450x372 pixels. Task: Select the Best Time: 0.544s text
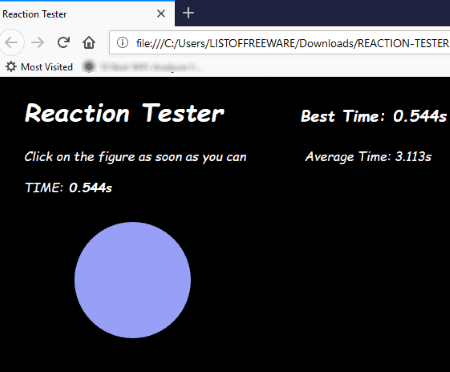click(x=373, y=116)
